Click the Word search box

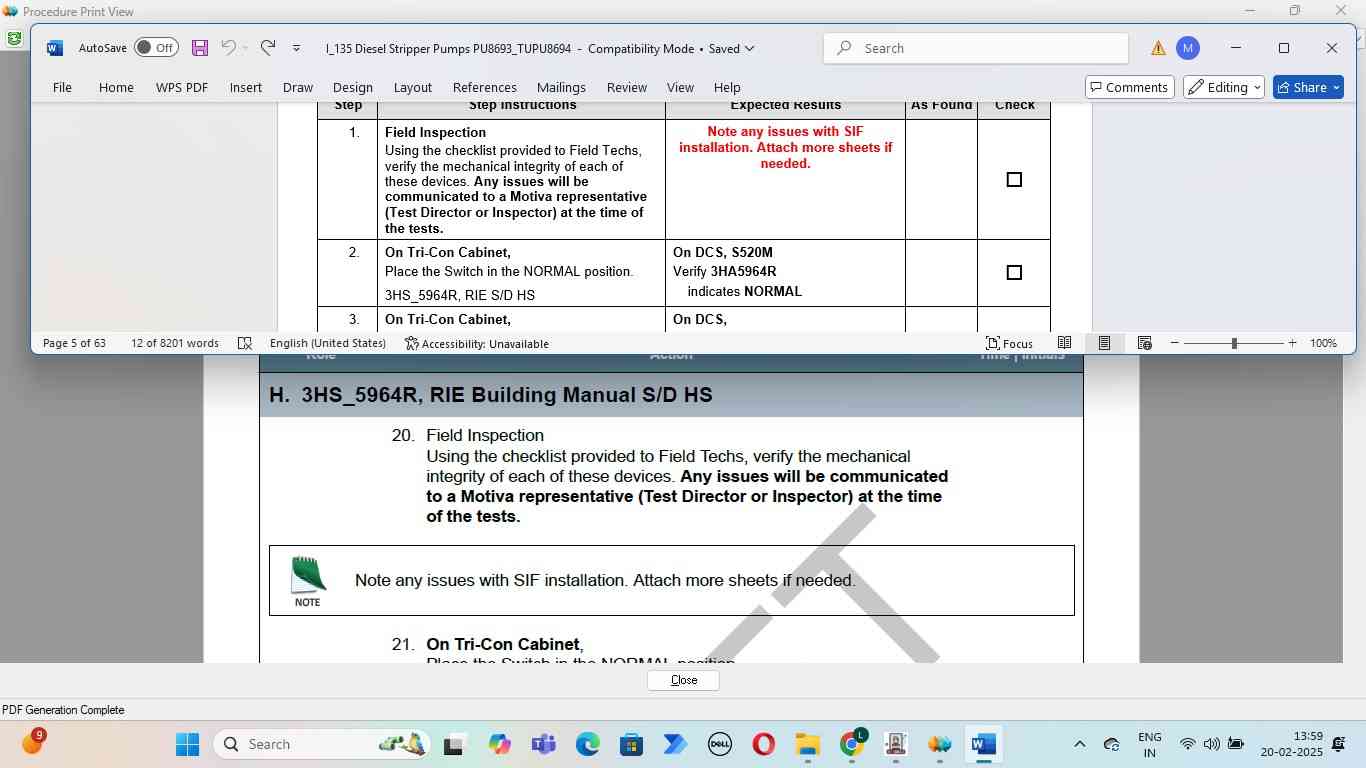(976, 48)
